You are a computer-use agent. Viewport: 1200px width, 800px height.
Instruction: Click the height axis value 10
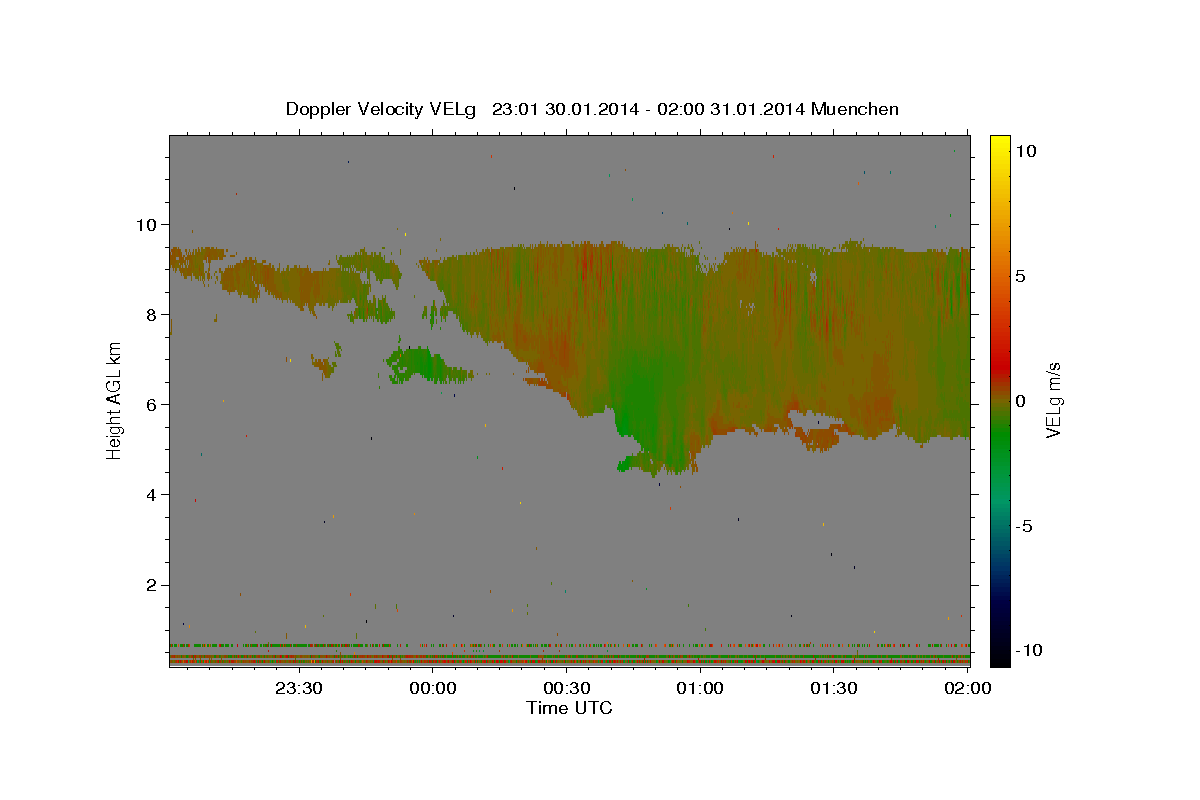pos(149,224)
